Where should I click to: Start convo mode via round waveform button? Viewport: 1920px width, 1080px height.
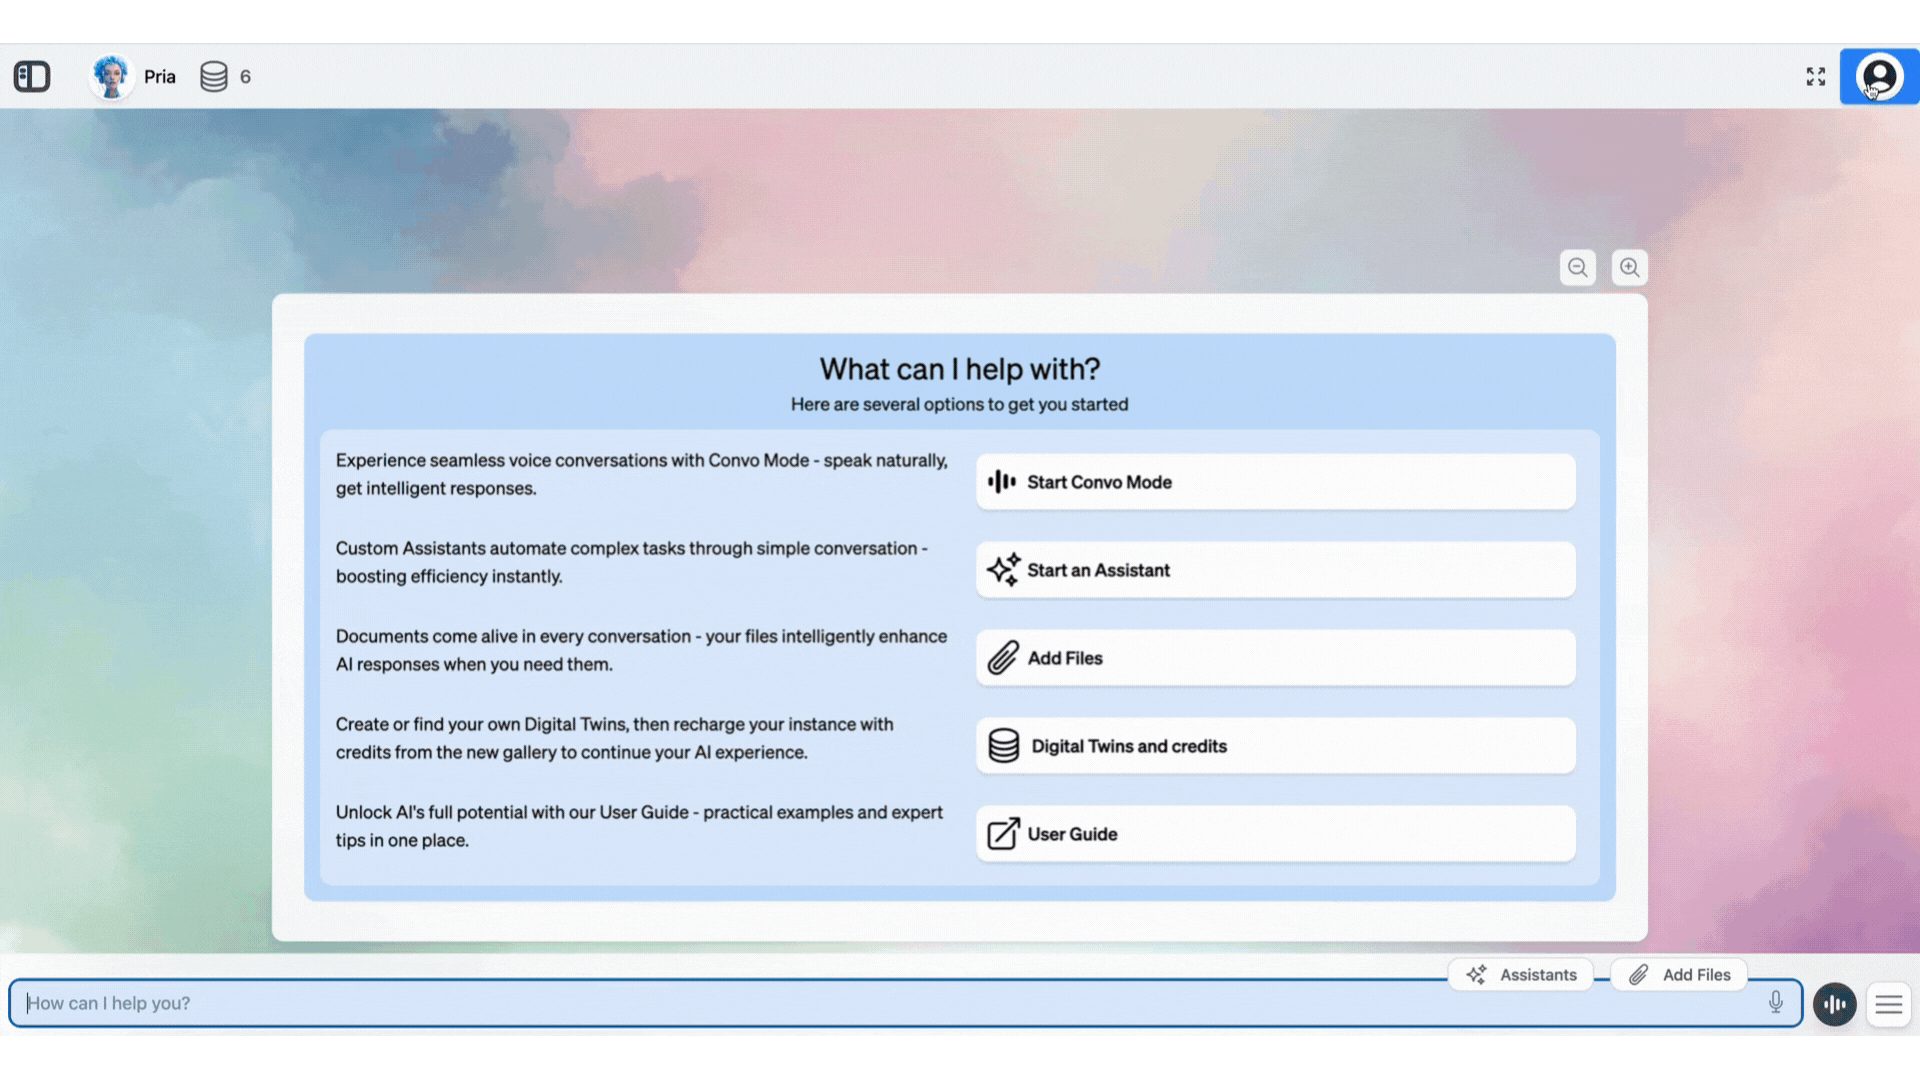tap(1835, 1004)
